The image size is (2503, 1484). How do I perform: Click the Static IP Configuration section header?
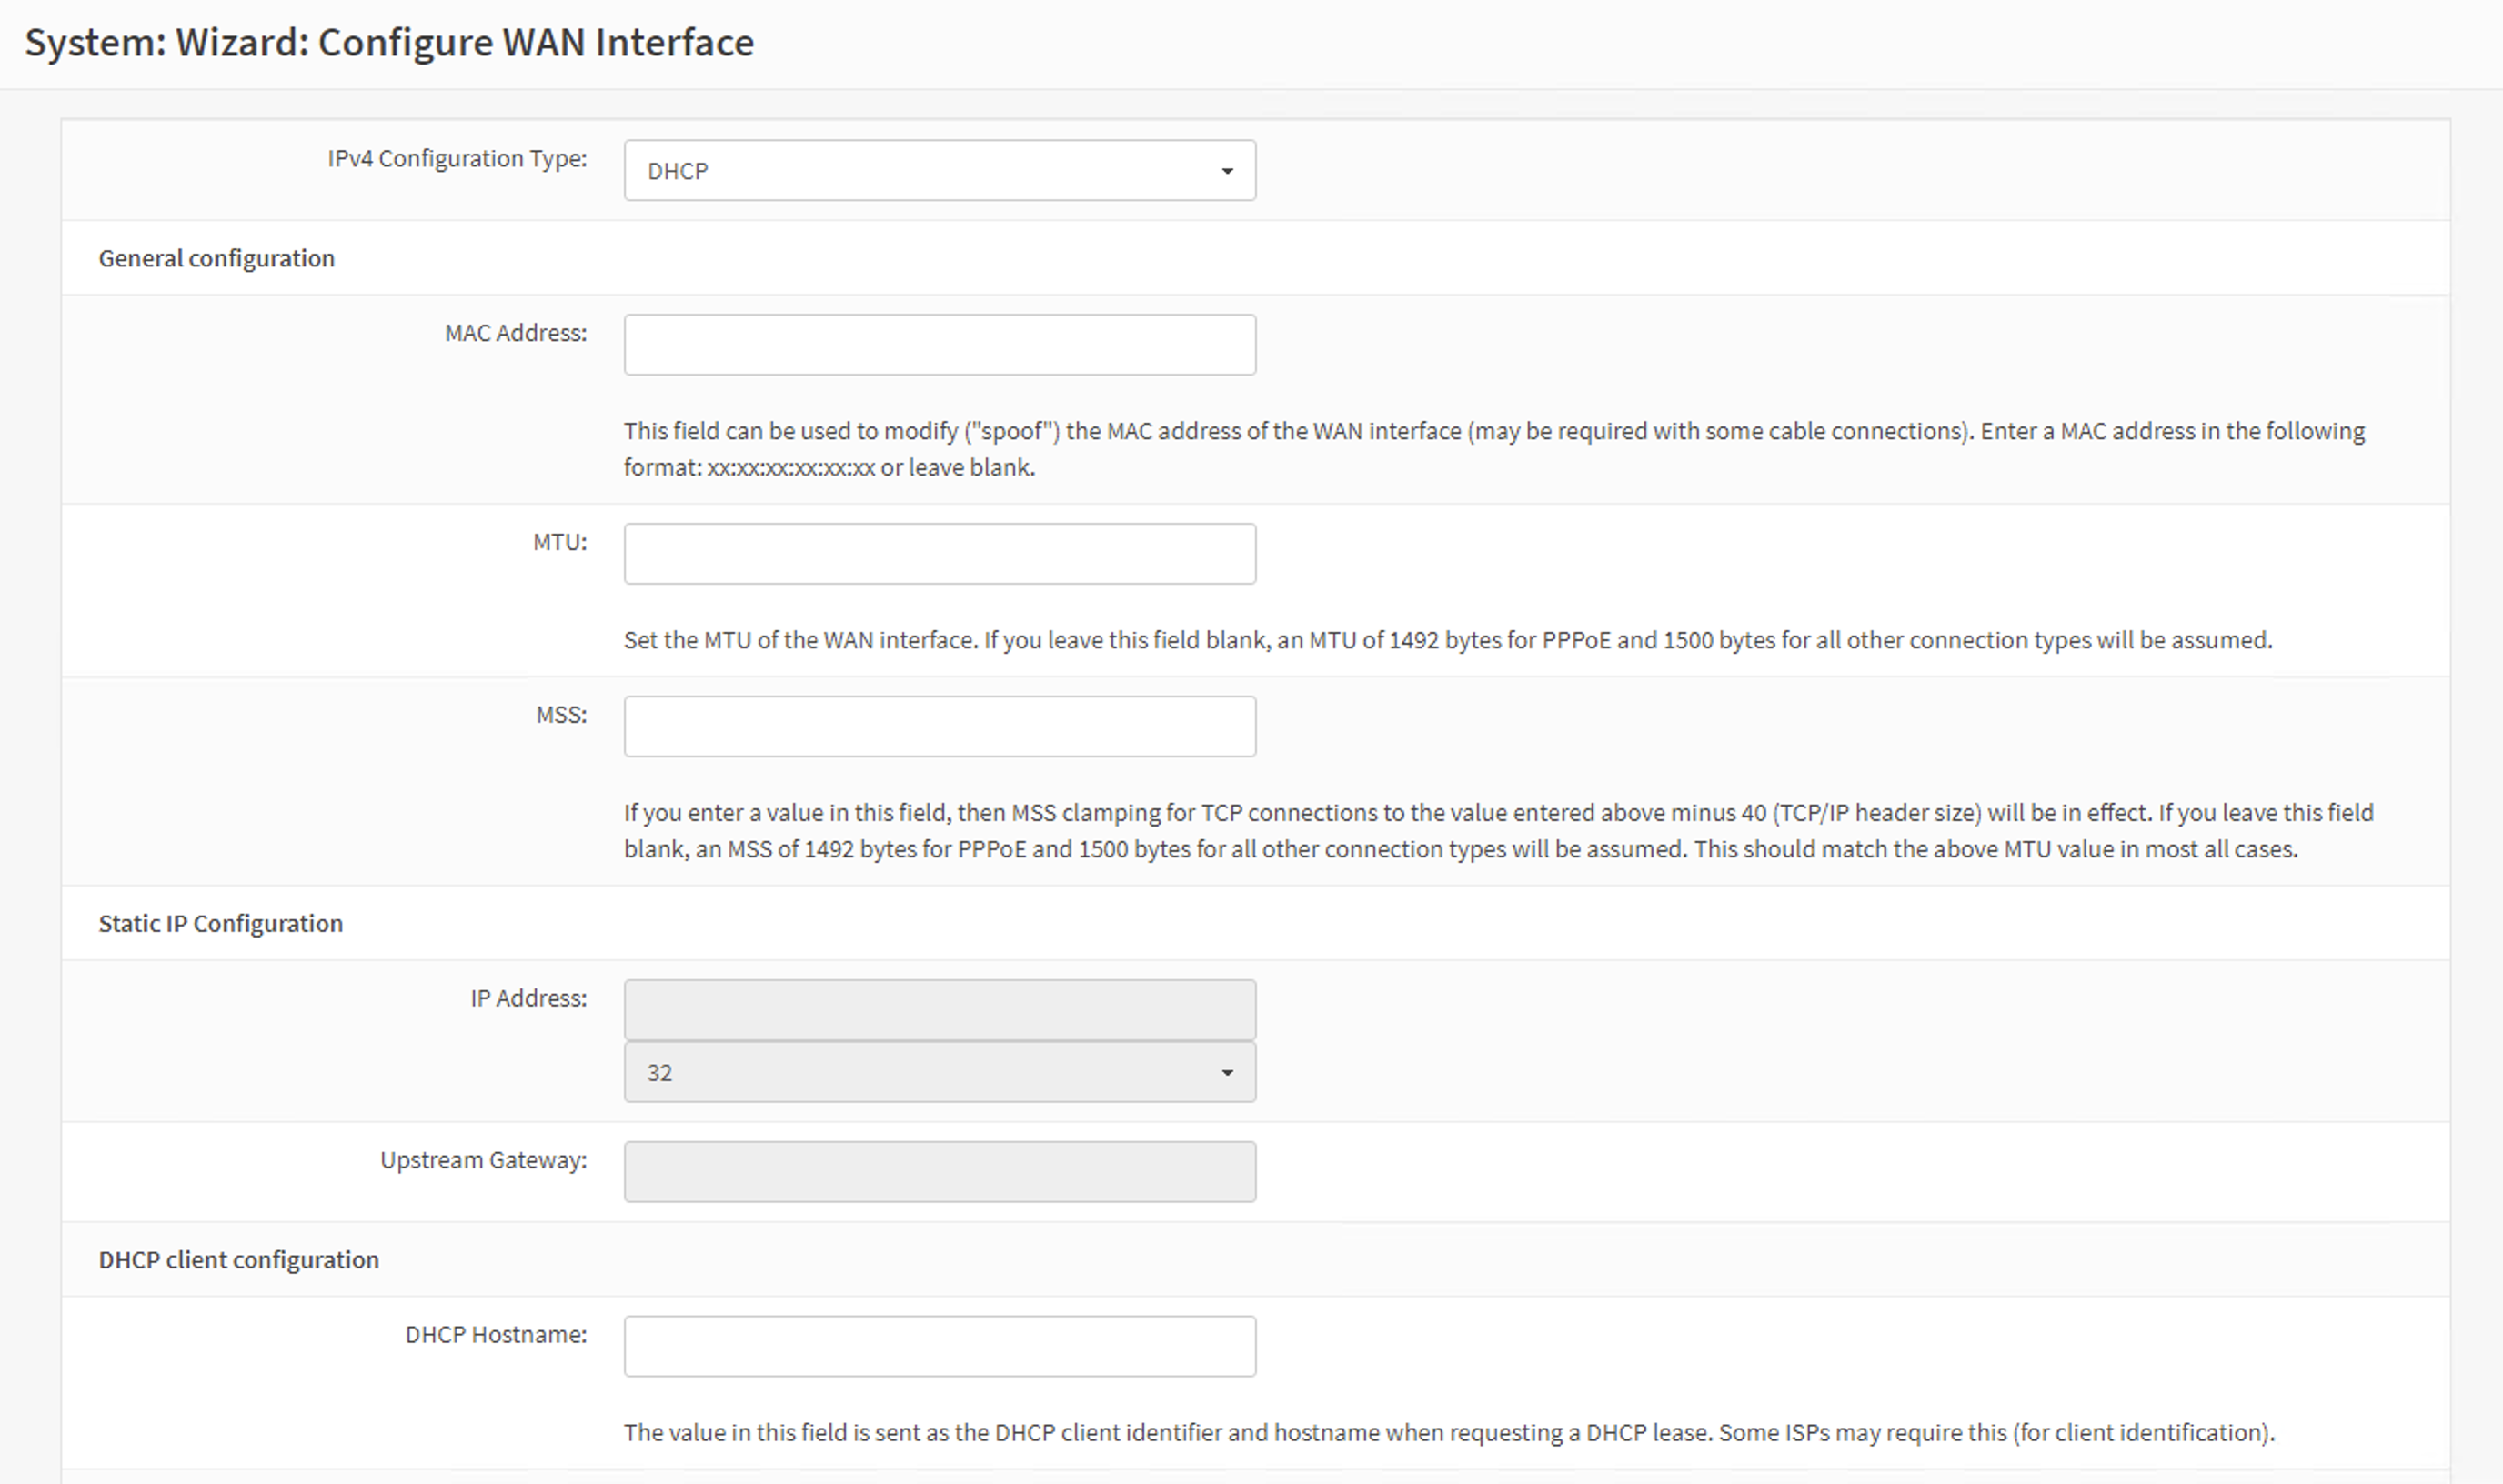[x=220, y=923]
